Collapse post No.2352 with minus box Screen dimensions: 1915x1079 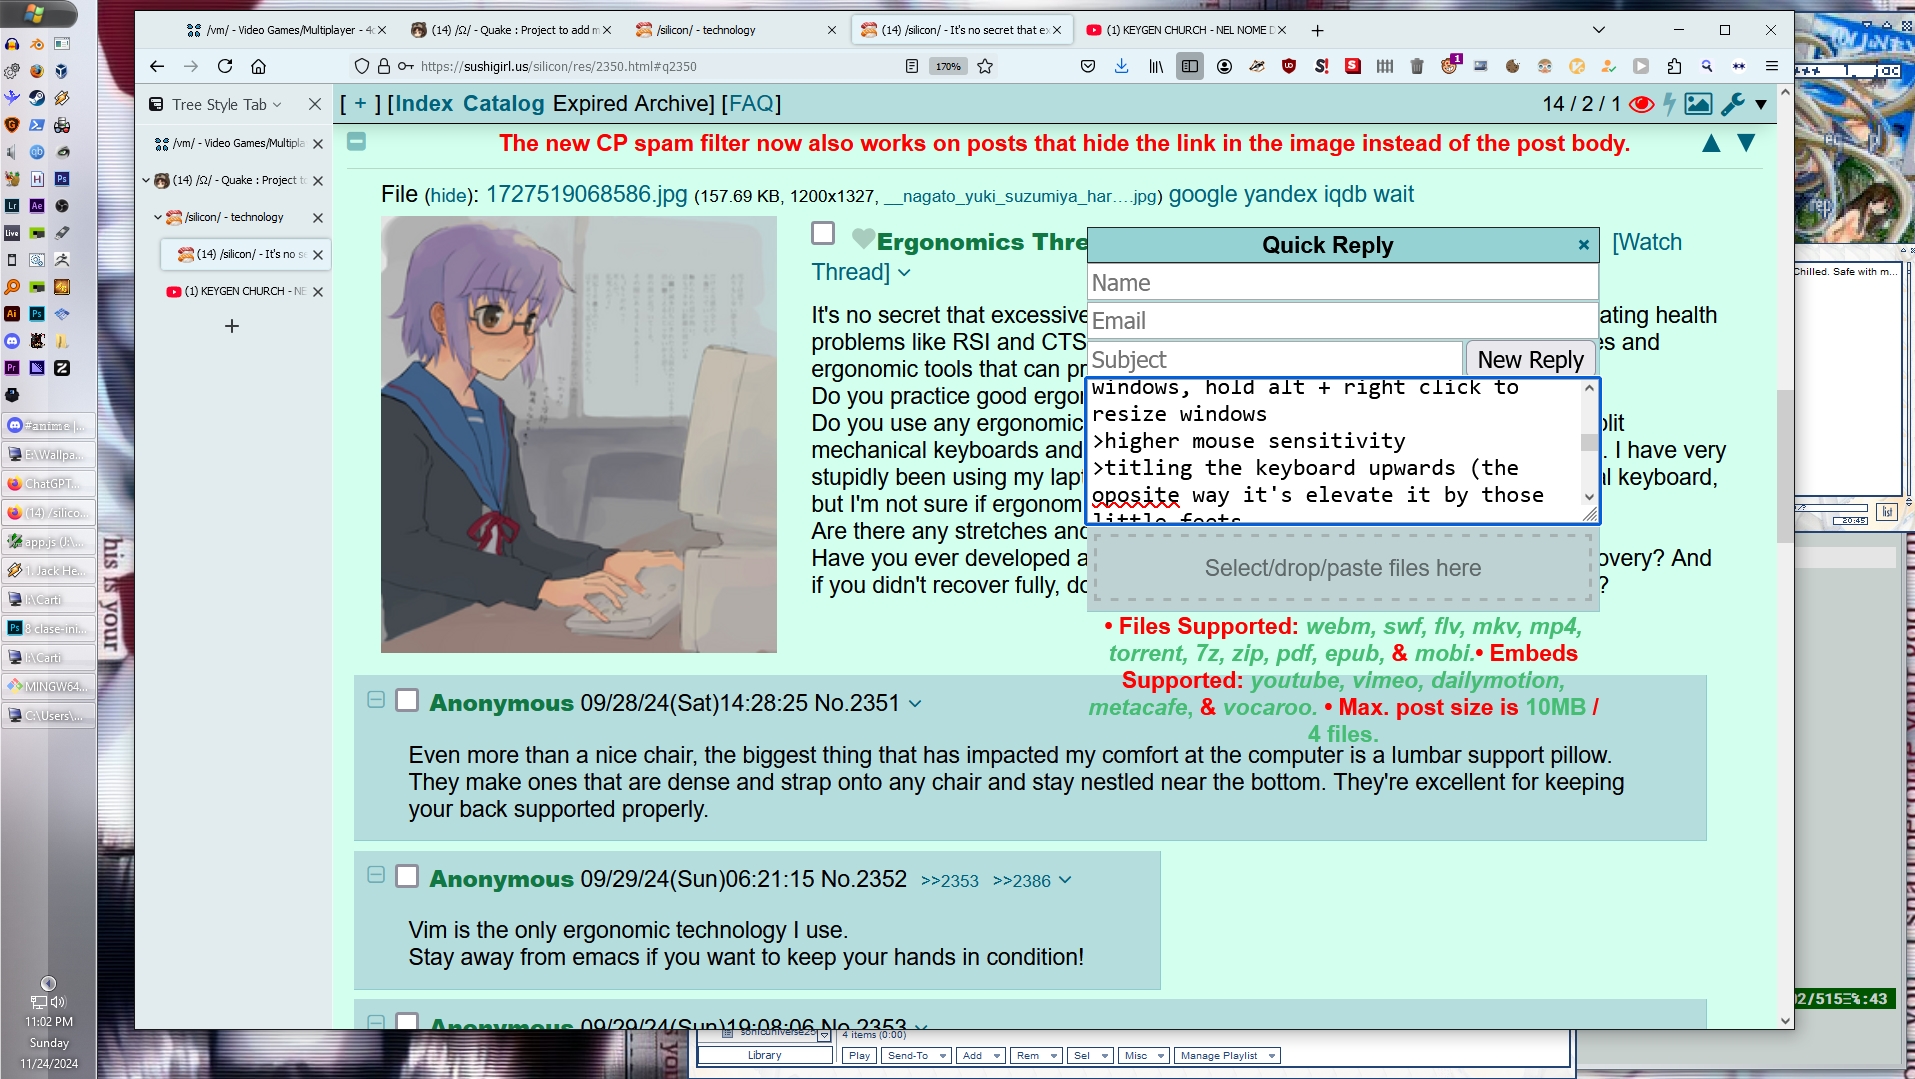point(376,875)
